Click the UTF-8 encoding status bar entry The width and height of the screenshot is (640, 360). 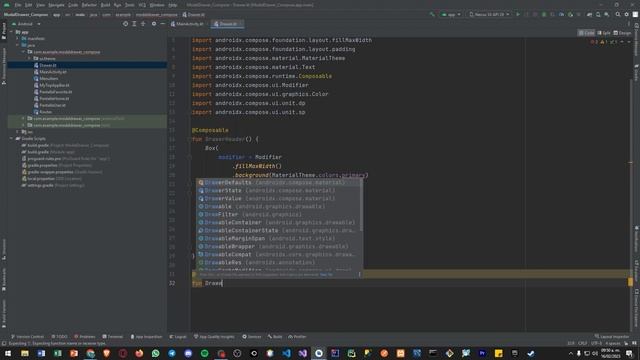tap(596, 343)
